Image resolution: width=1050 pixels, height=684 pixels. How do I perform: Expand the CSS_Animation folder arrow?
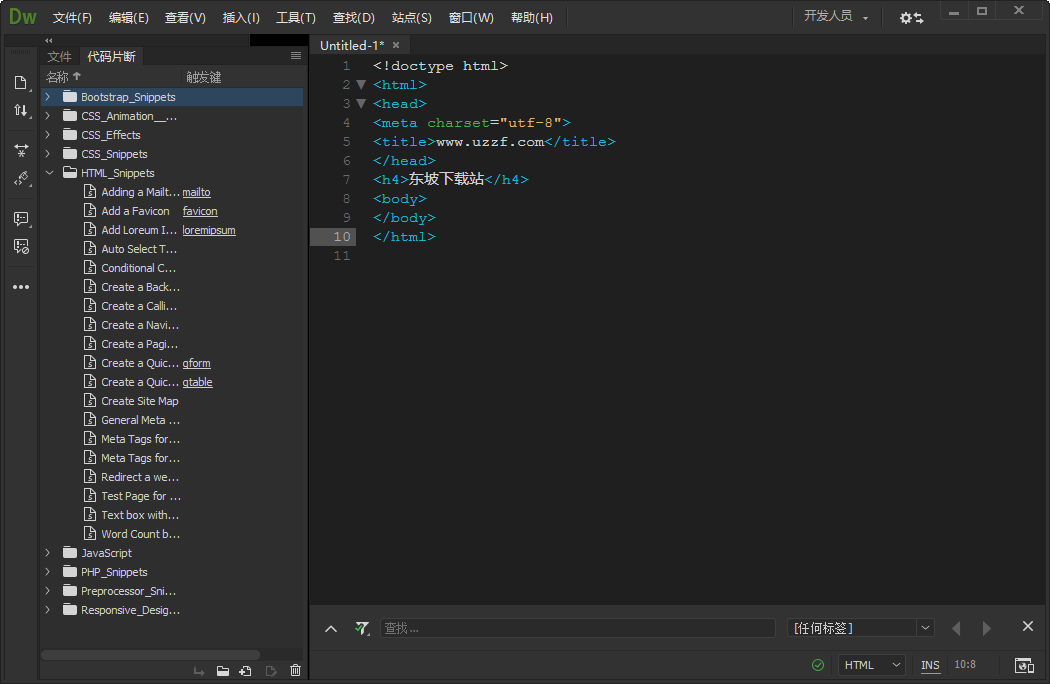point(48,116)
